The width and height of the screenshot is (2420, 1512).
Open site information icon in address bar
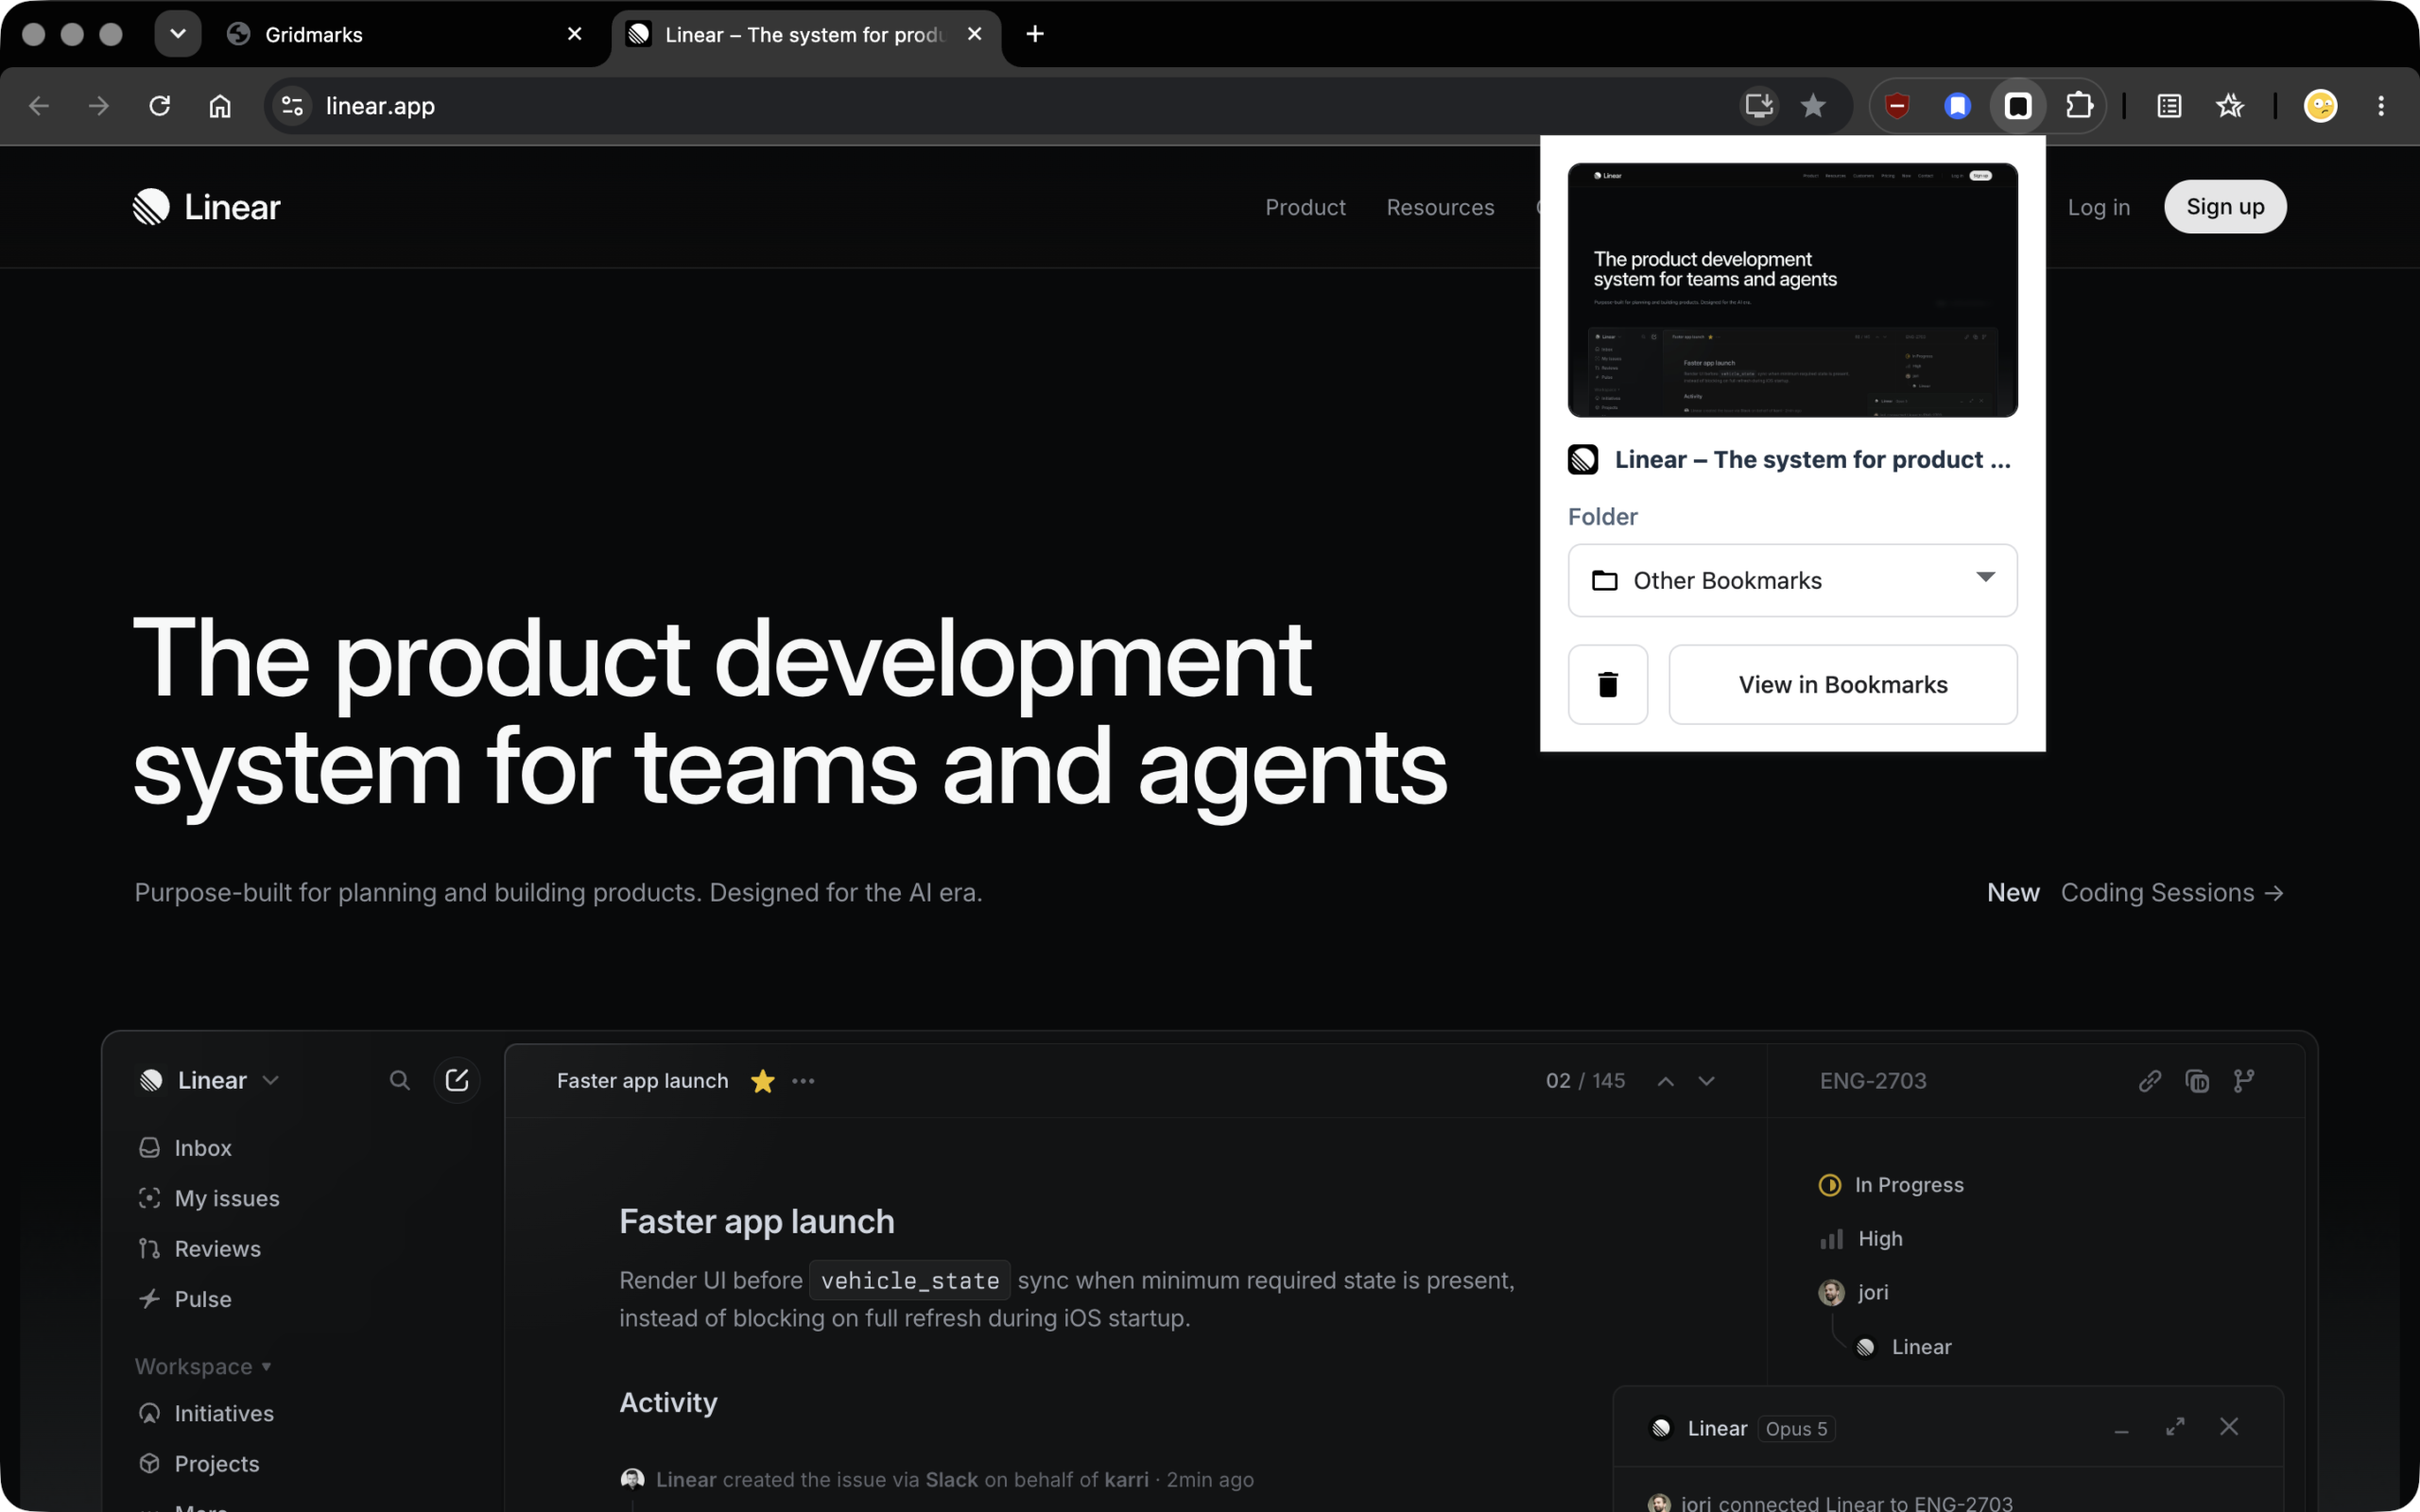coord(292,106)
